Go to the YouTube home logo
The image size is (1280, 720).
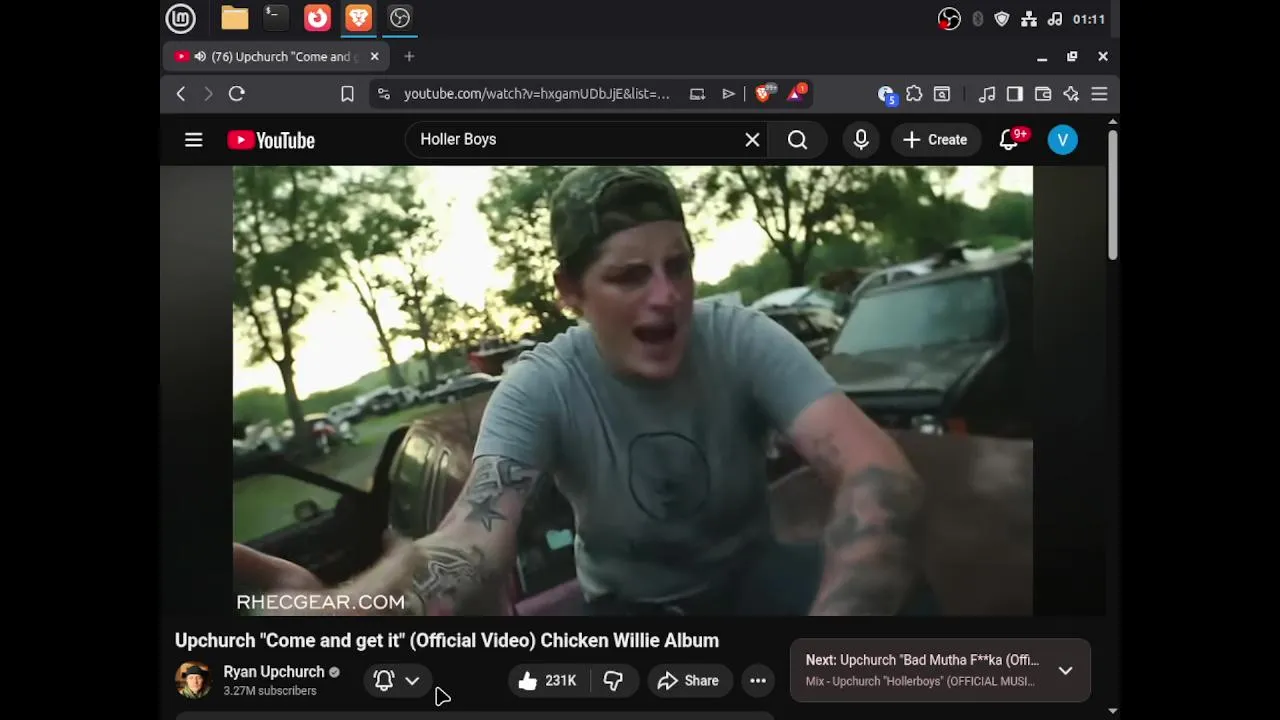(271, 140)
